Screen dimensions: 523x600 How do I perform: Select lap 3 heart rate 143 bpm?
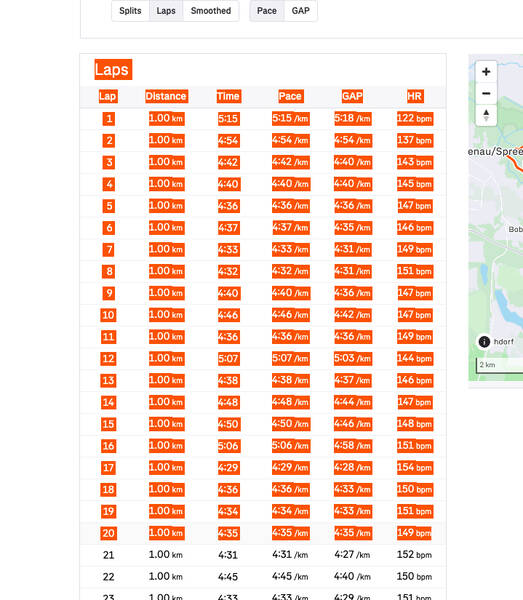pyautogui.click(x=415, y=162)
